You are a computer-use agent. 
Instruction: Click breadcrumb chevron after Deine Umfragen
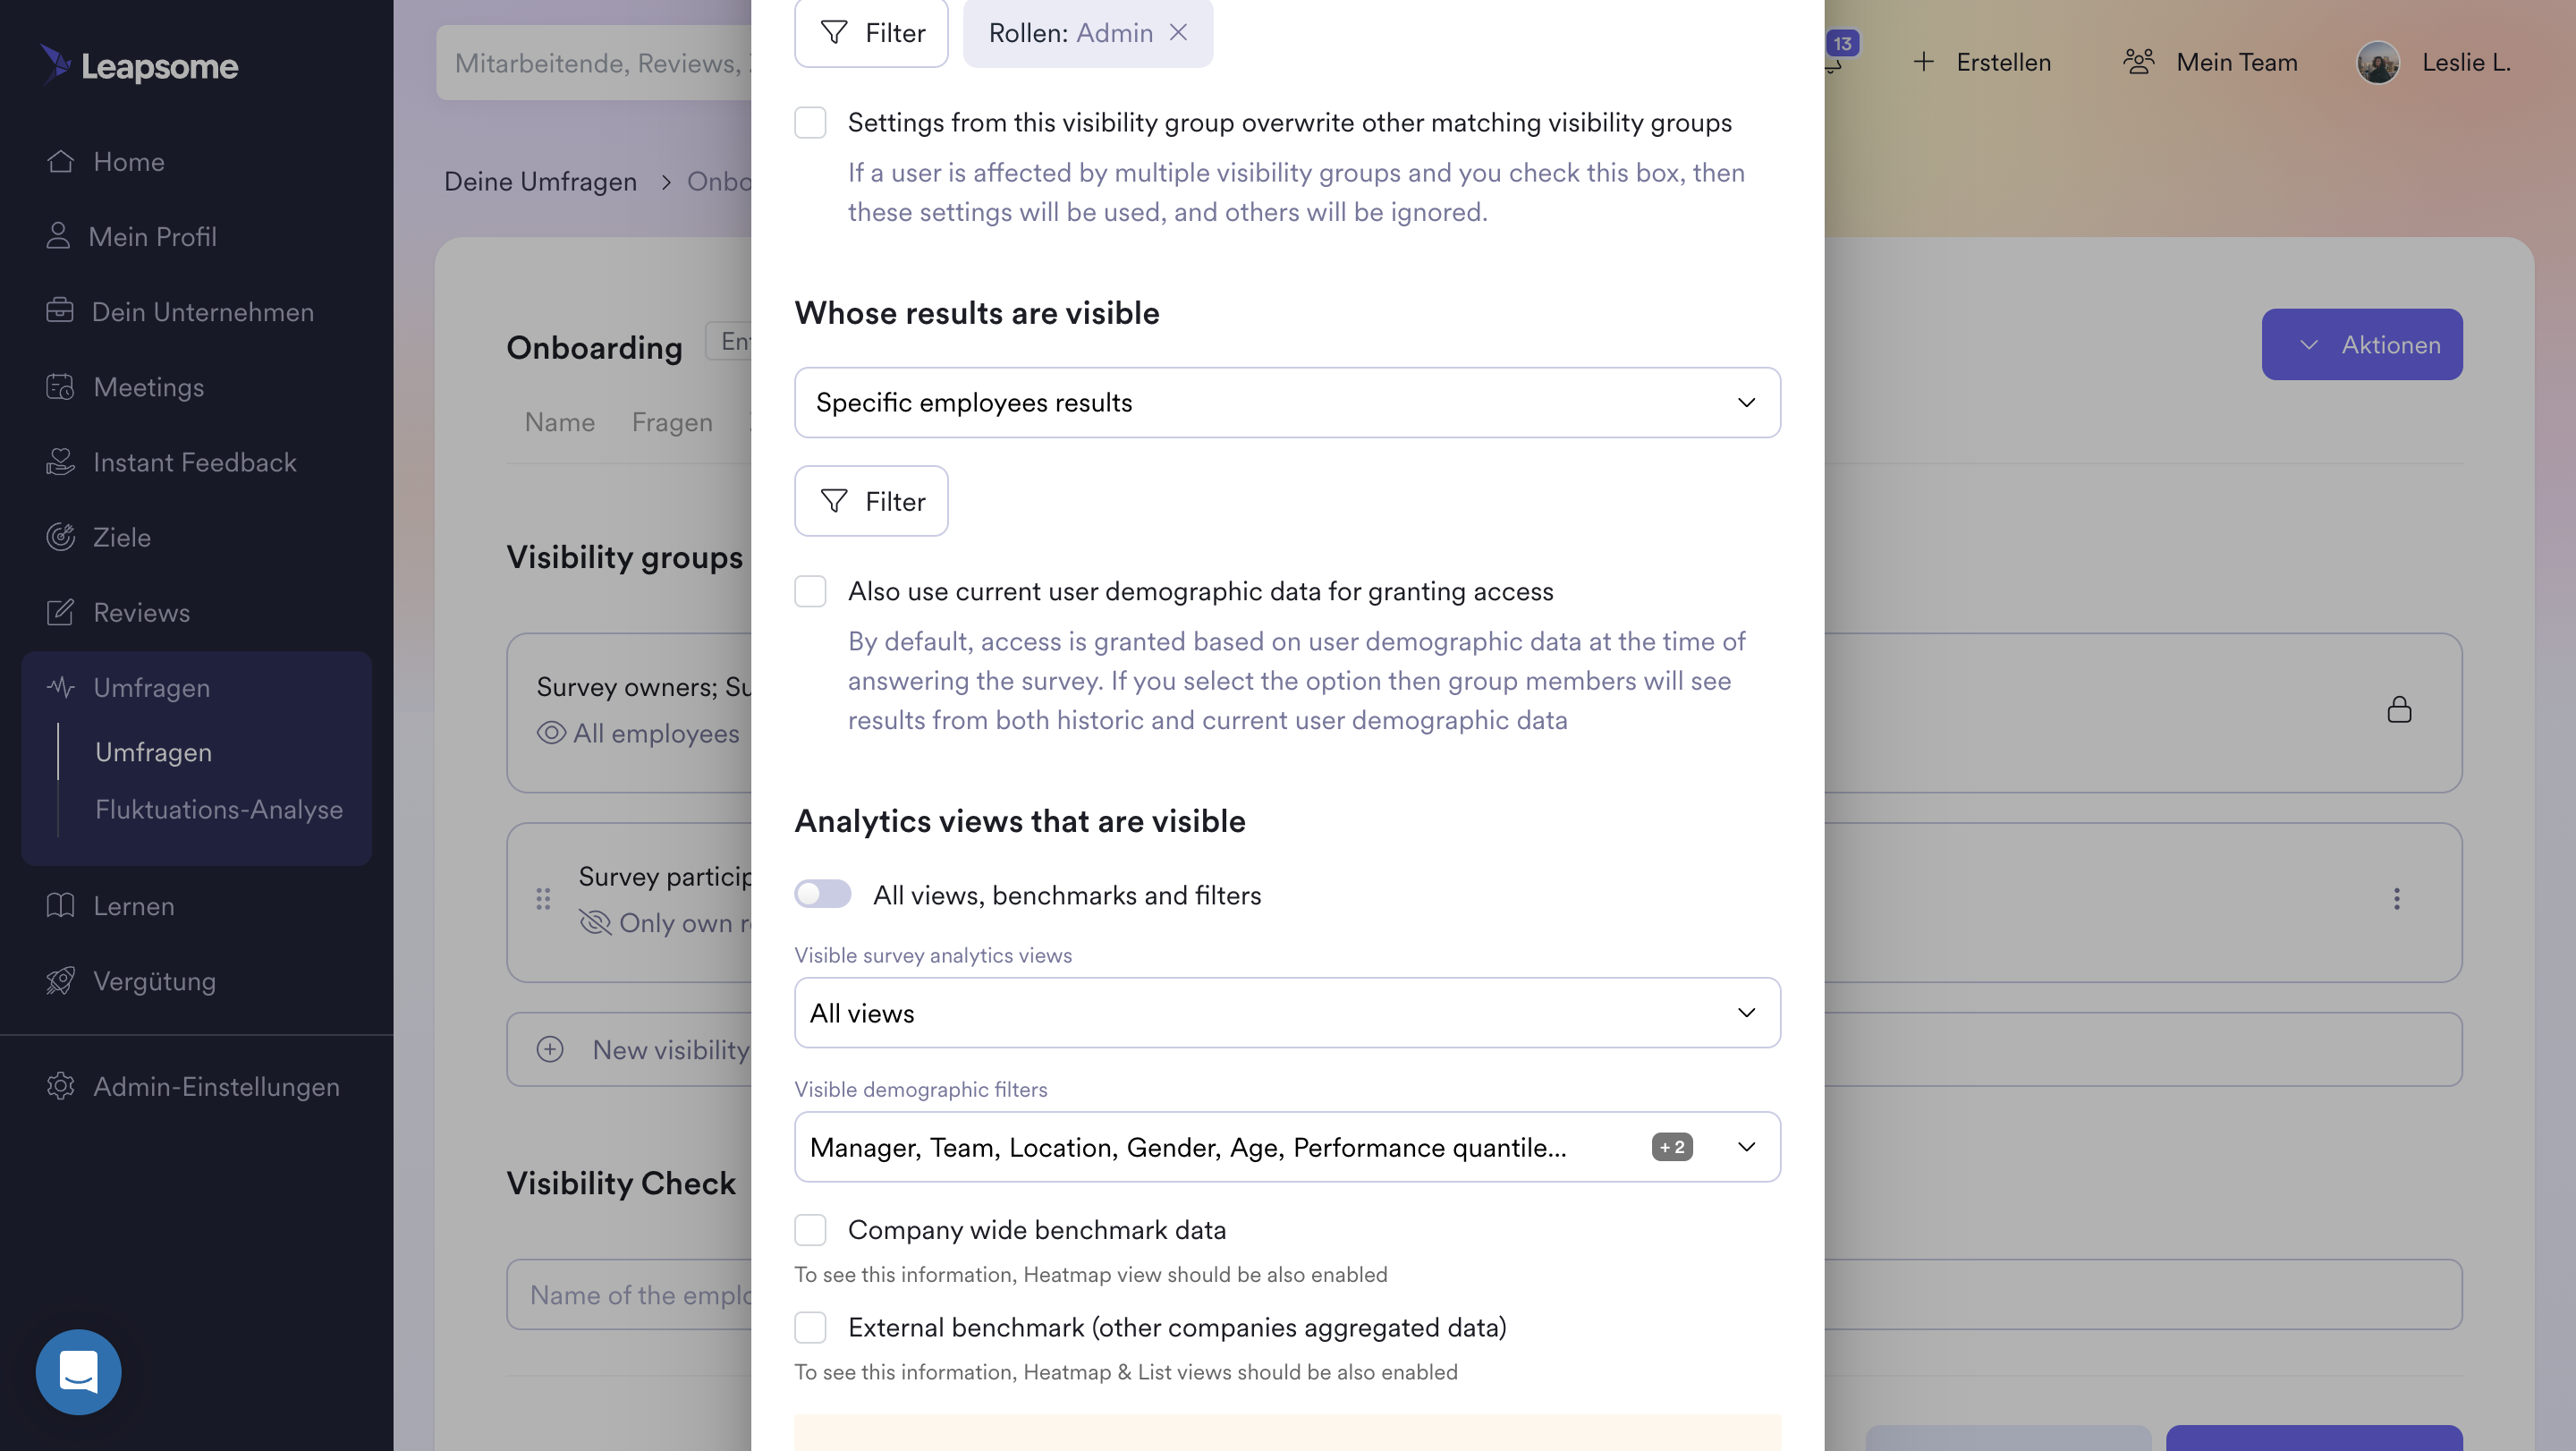point(665,182)
